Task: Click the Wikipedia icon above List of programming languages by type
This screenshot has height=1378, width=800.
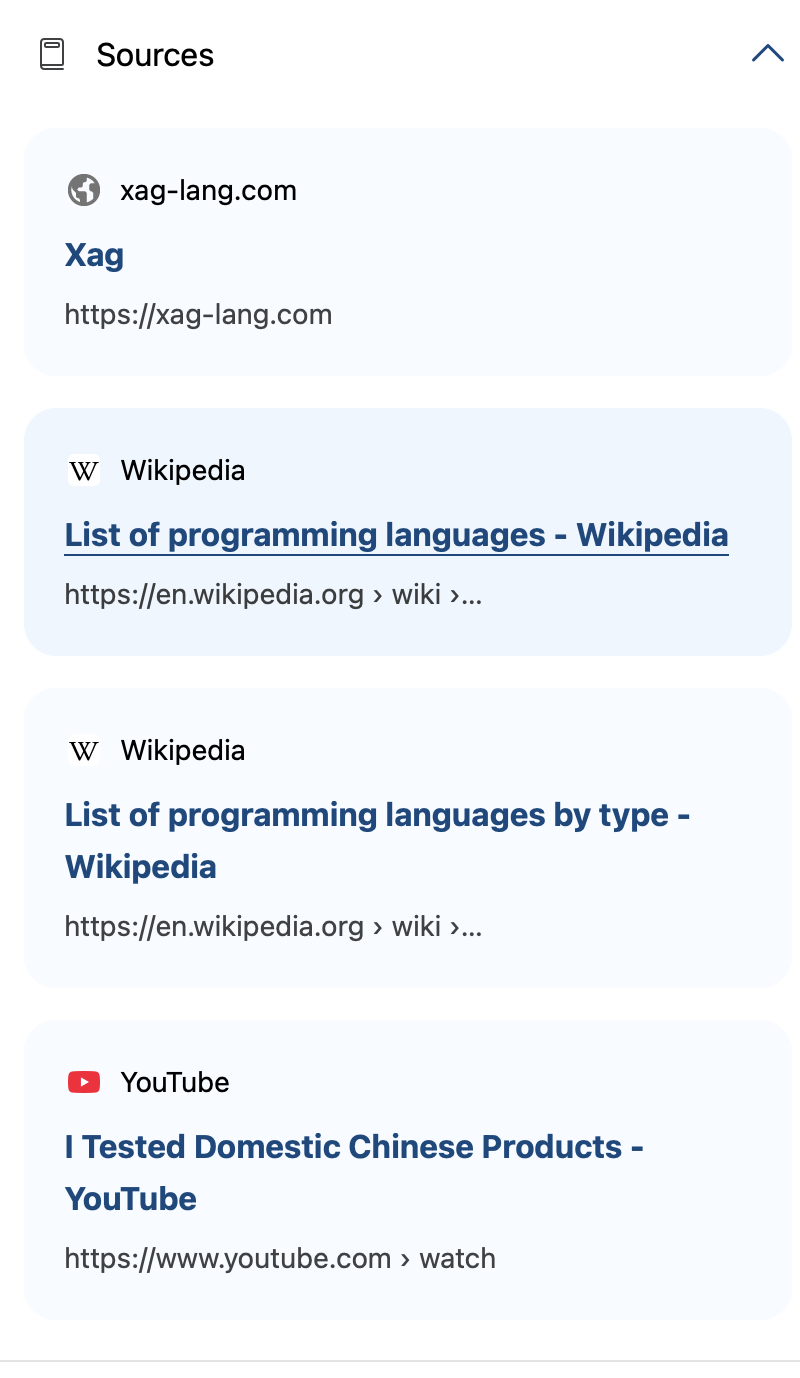Action: (84, 750)
